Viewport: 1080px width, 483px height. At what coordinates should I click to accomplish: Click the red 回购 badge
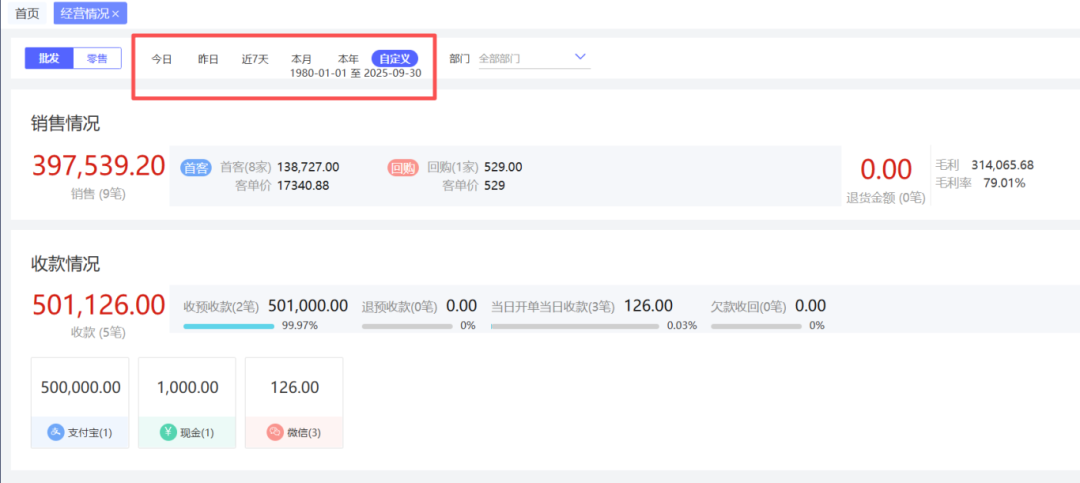point(402,168)
